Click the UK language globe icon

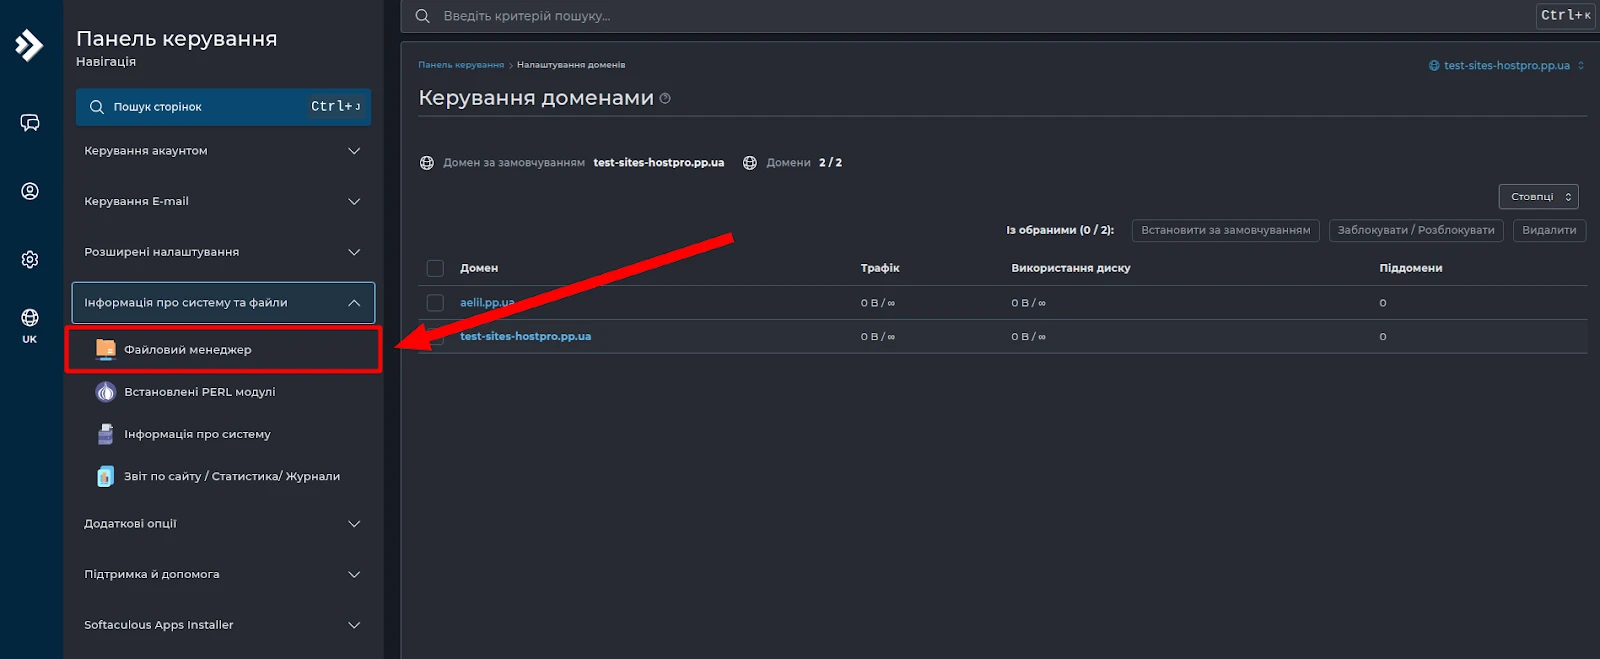[x=30, y=318]
